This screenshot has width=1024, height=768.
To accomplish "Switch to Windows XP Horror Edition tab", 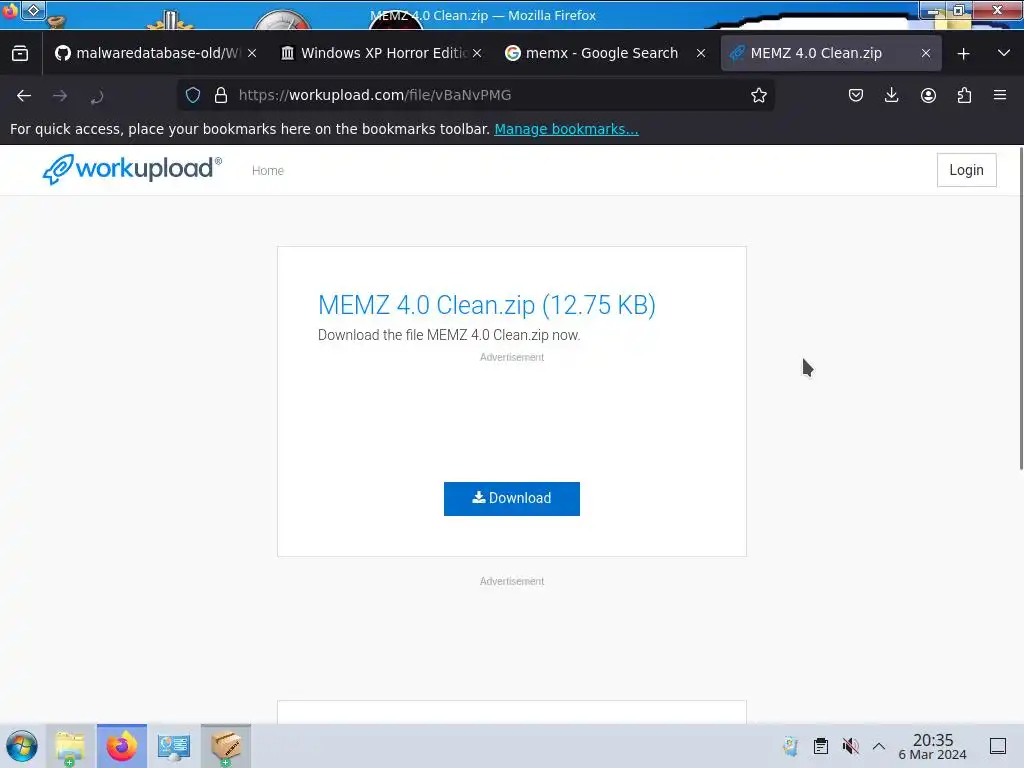I will [381, 54].
